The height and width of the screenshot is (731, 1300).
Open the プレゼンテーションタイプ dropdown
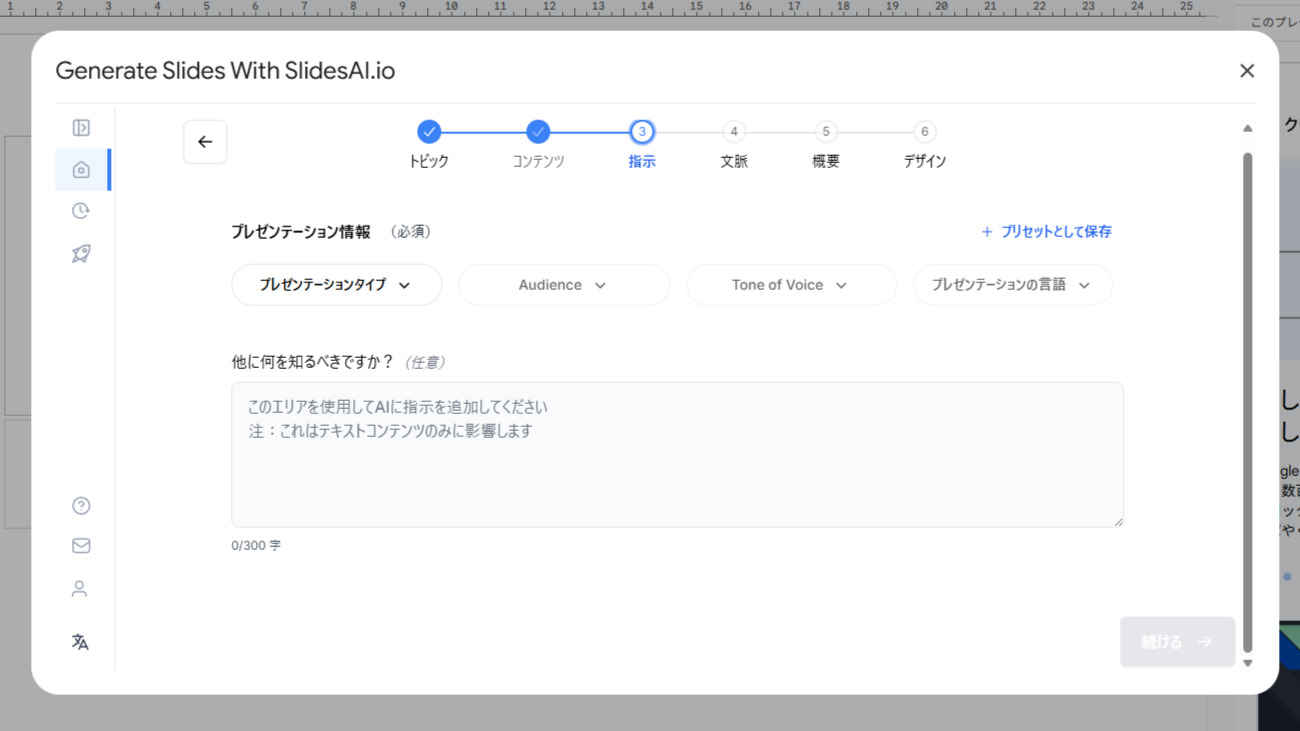coord(336,285)
